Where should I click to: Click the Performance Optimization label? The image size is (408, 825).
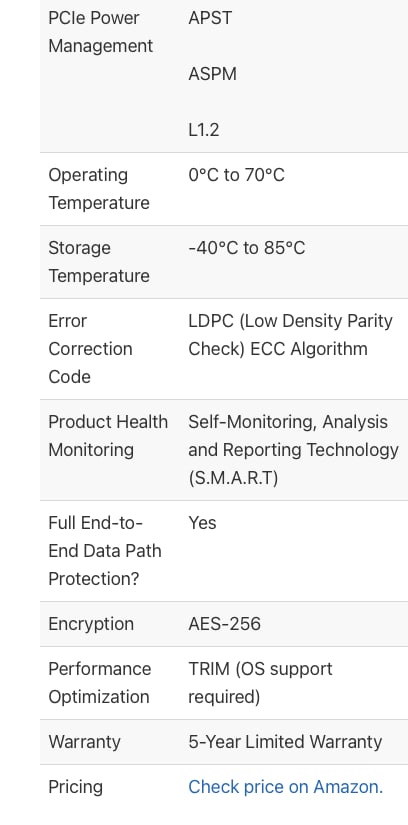click(x=100, y=683)
